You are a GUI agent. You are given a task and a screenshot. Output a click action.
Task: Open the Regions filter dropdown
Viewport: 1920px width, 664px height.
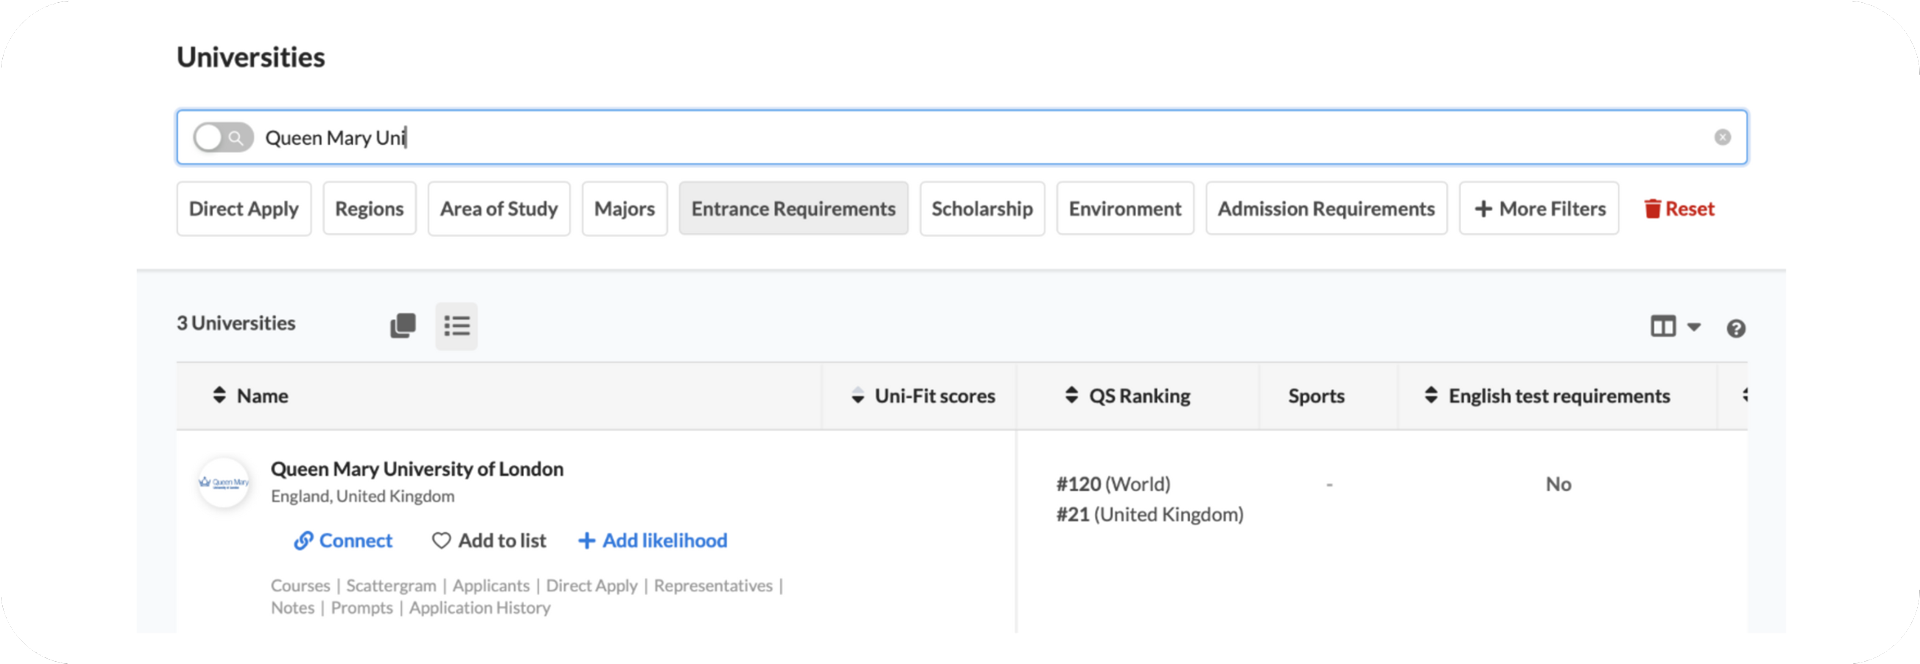pos(369,209)
